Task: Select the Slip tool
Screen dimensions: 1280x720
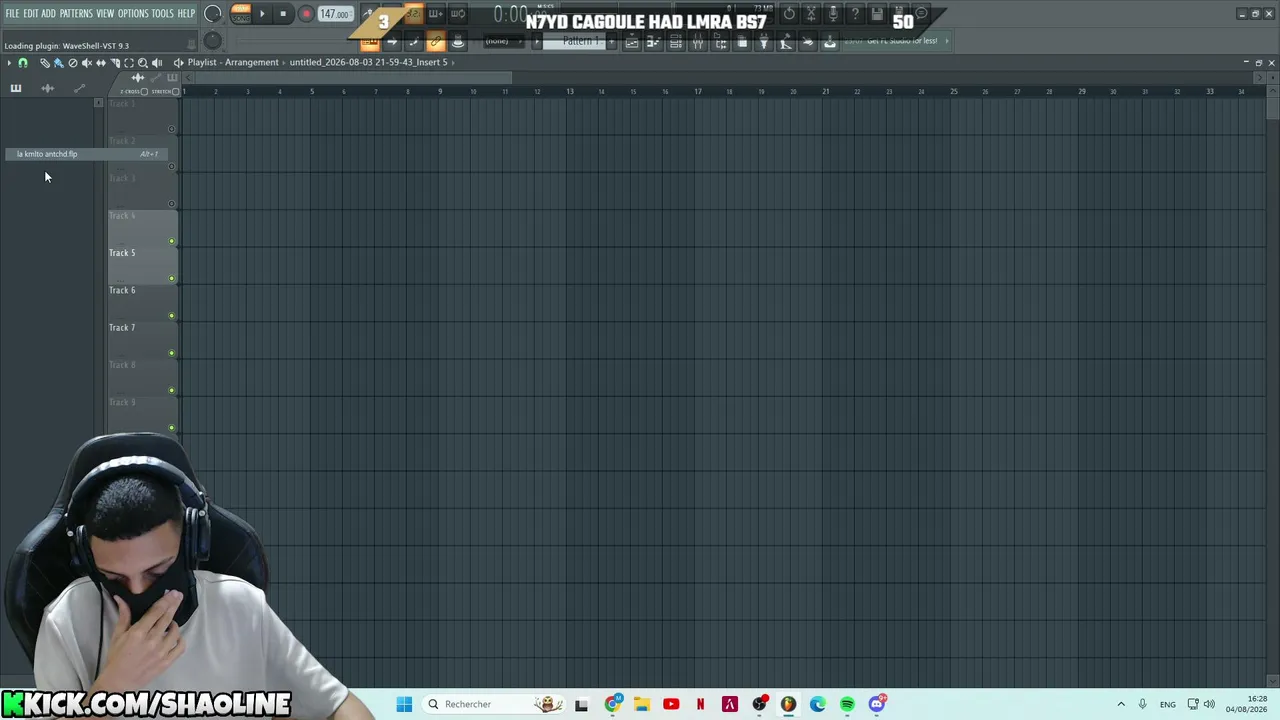Action: pos(100,62)
